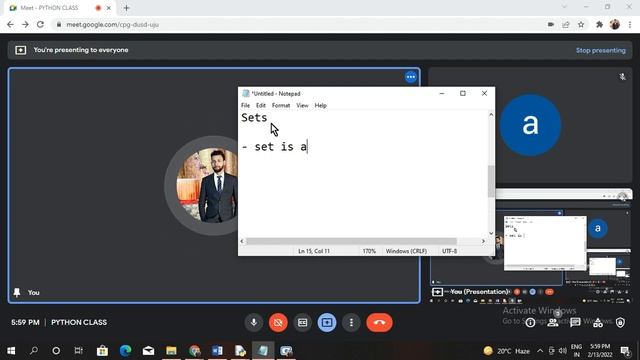Viewport: 640px width, 360px height.
Task: Open the blue three-dot options on your tile
Action: (x=411, y=77)
